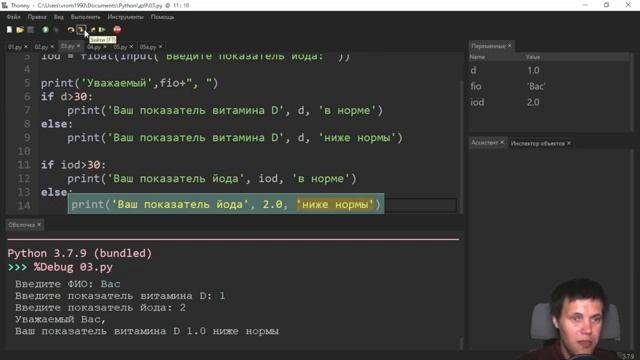Click the Step over debugger icon
Image resolution: width=640 pixels, height=360 pixels.
click(71, 29)
